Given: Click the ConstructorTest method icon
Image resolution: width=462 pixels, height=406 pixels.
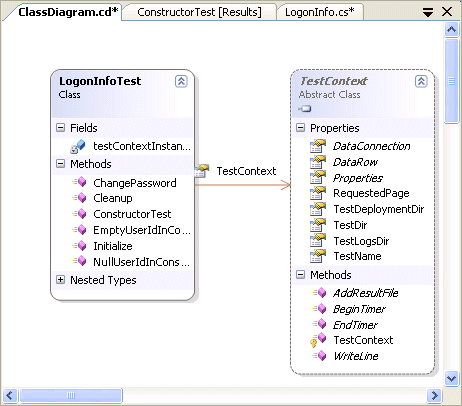Looking at the screenshot, I should coord(79,214).
